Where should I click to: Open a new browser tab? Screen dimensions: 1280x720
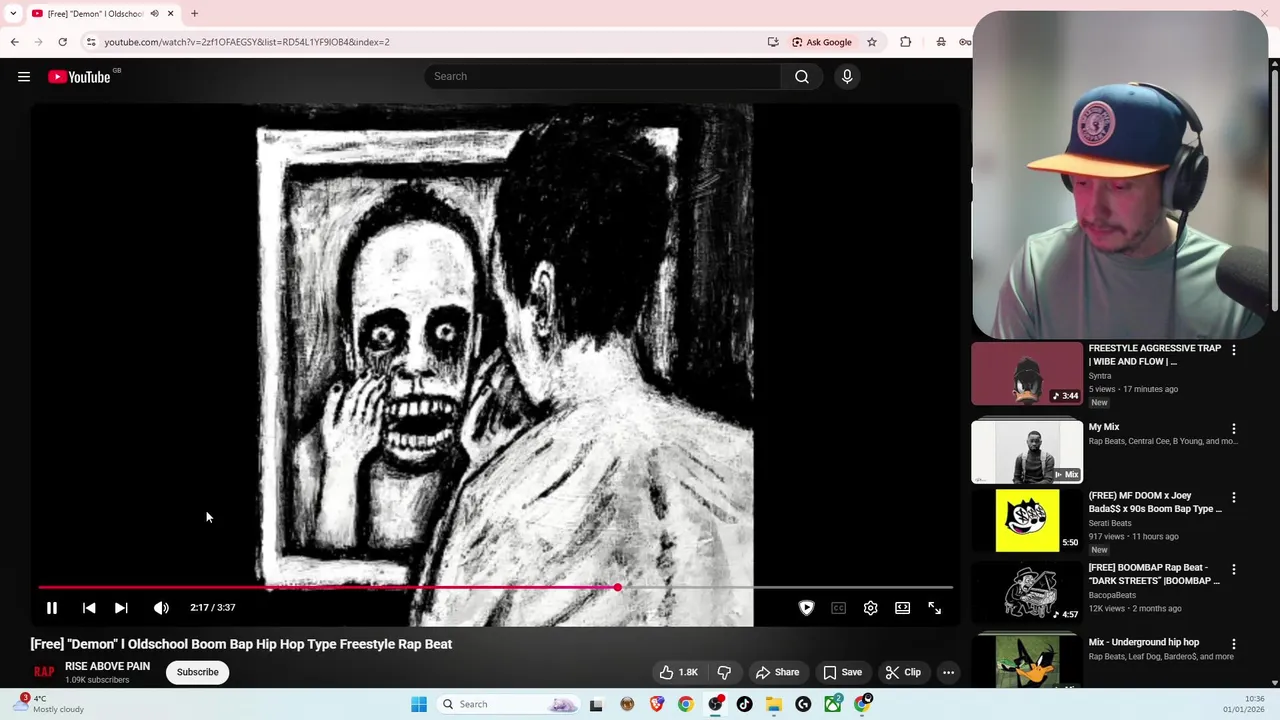coord(194,13)
